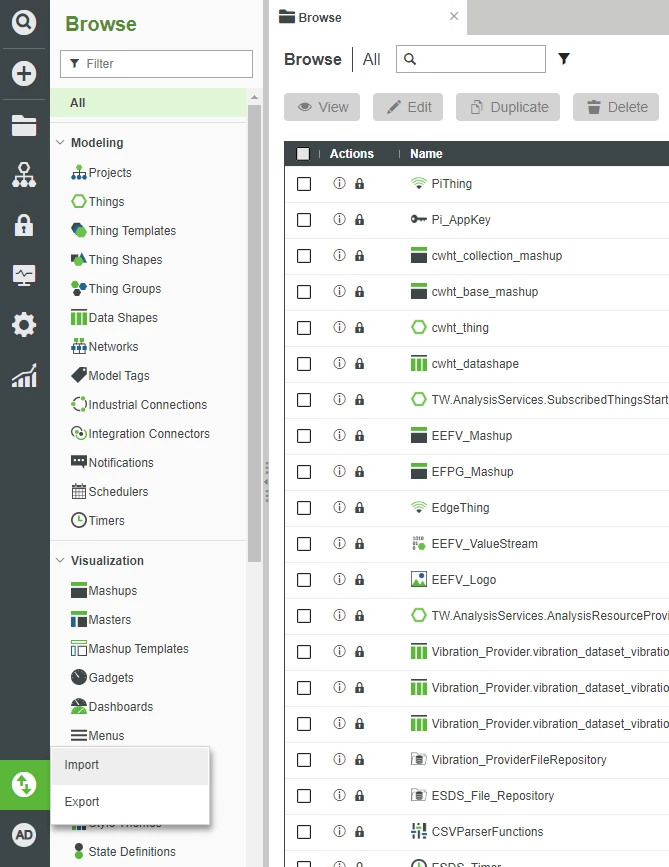Check the Pi_AppKey row checkbox

pos(304,220)
